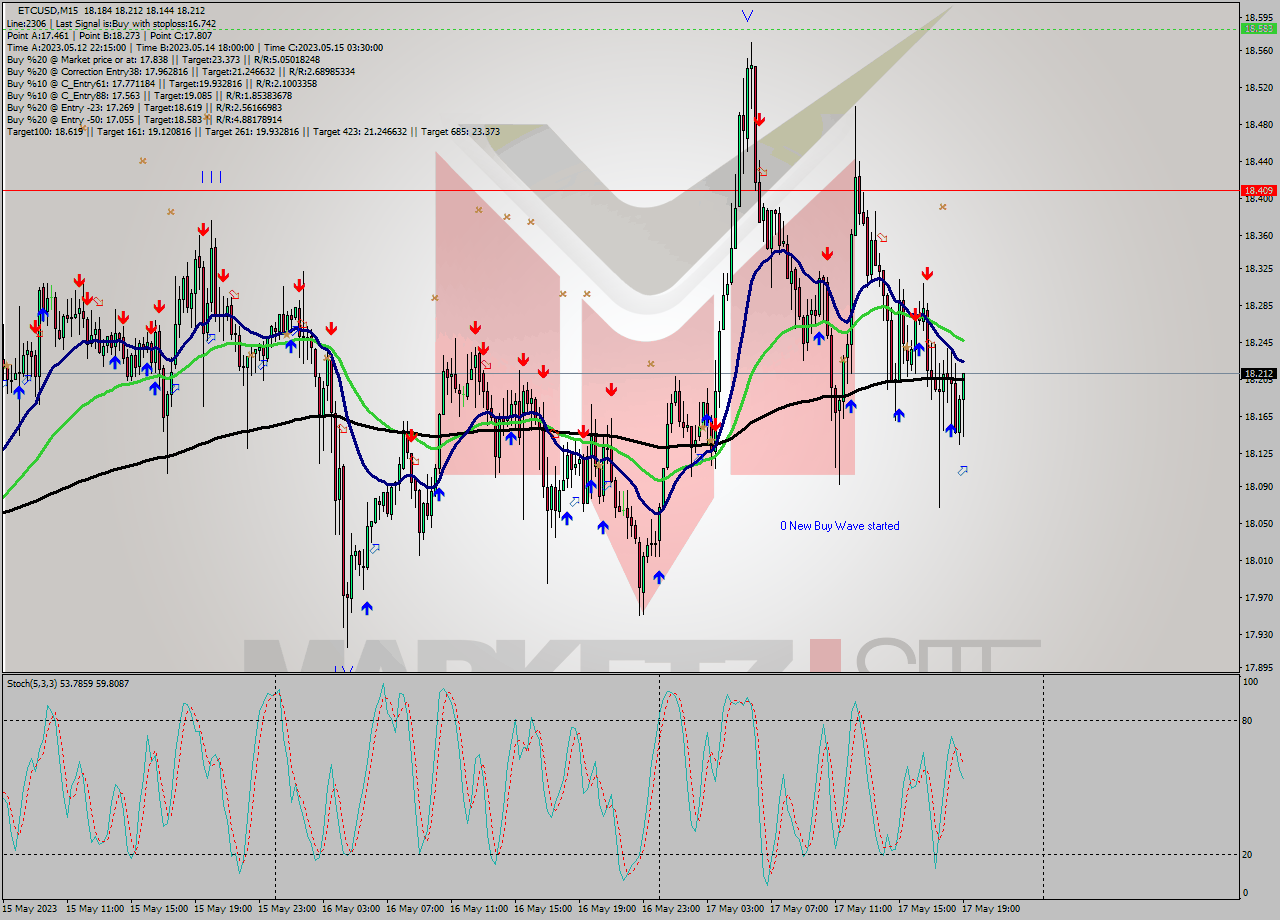Click the 17.930 price axis label

point(1258,634)
